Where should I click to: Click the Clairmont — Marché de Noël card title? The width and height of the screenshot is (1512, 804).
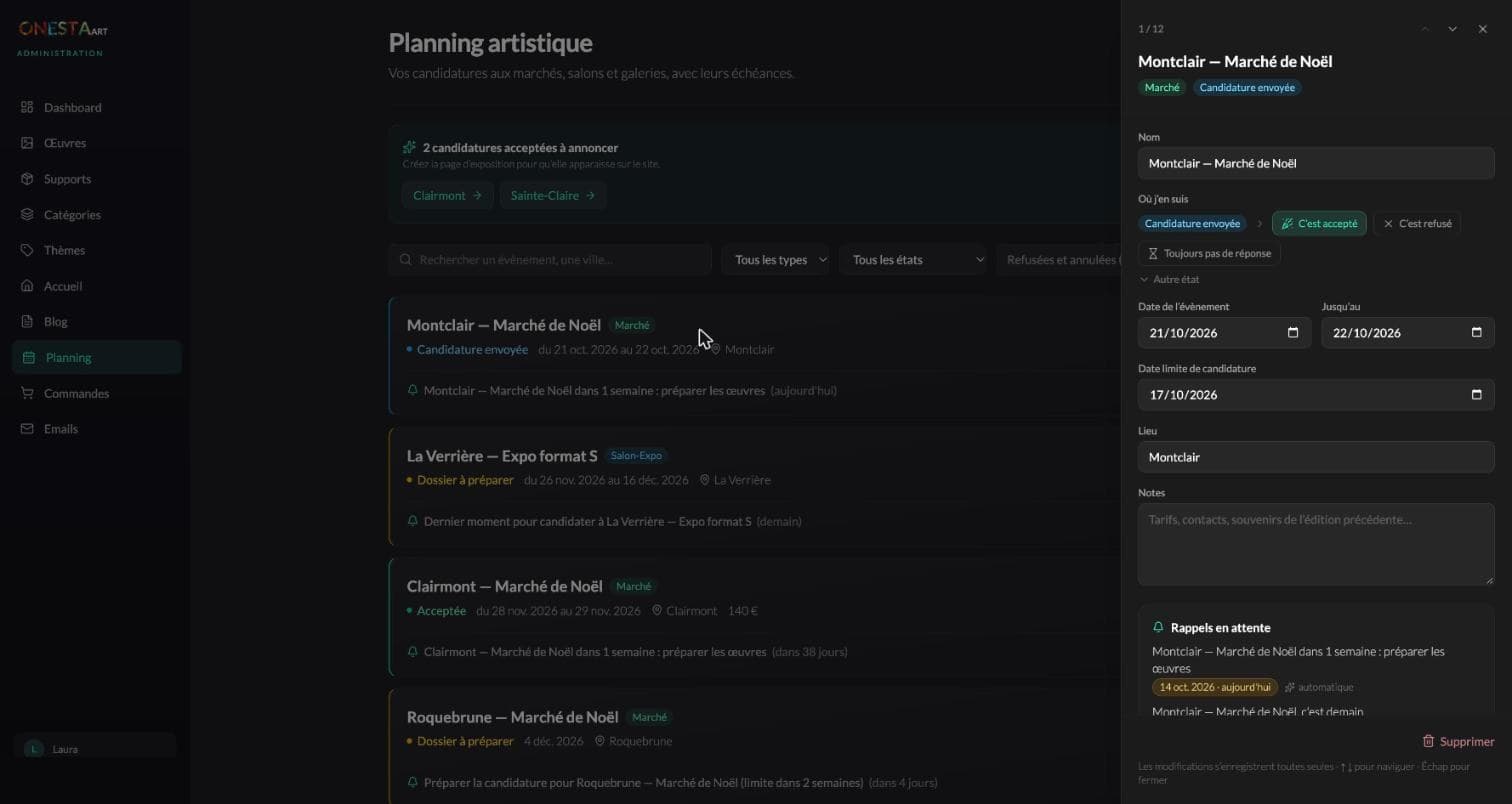tap(505, 586)
